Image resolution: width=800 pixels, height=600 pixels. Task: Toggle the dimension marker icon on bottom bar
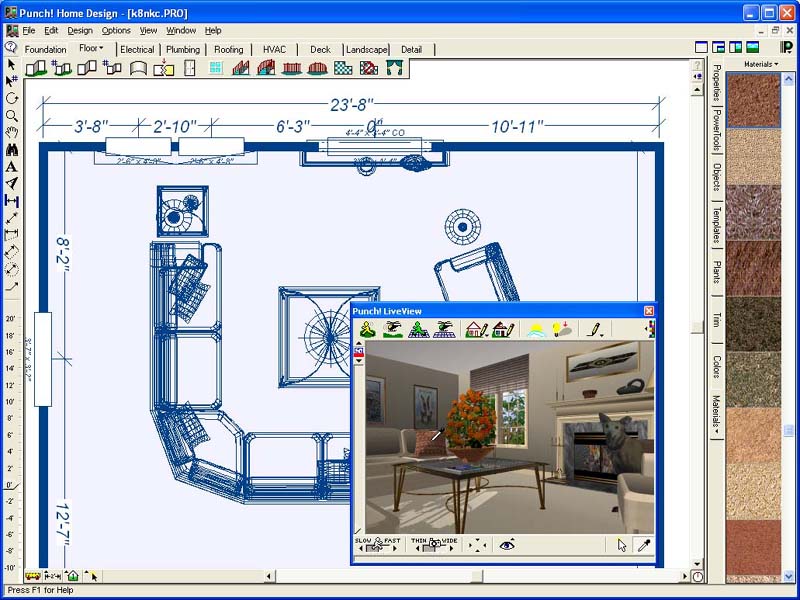tap(52, 576)
